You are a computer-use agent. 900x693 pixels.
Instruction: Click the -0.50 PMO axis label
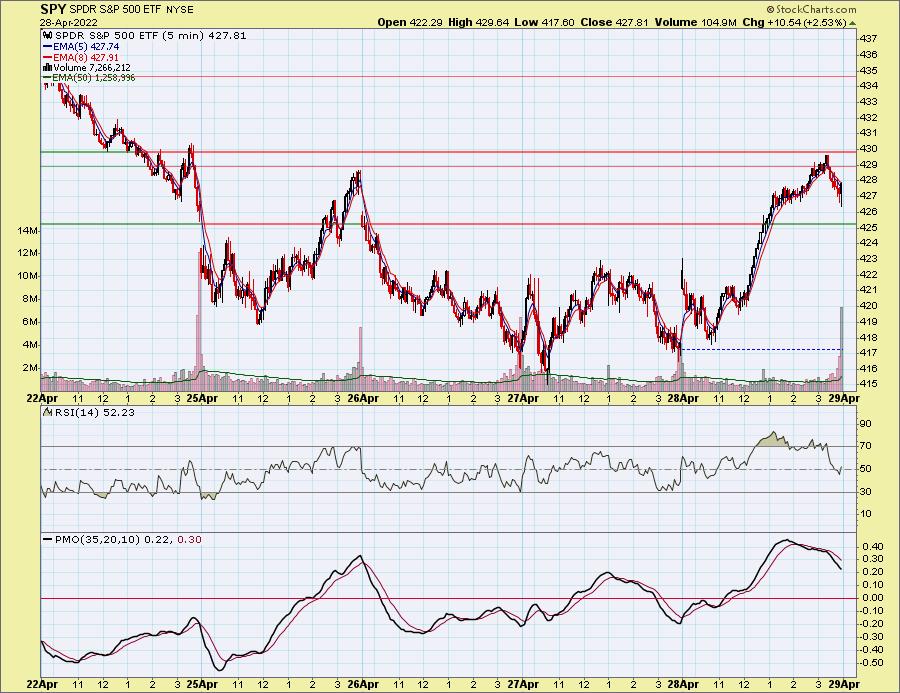871,663
